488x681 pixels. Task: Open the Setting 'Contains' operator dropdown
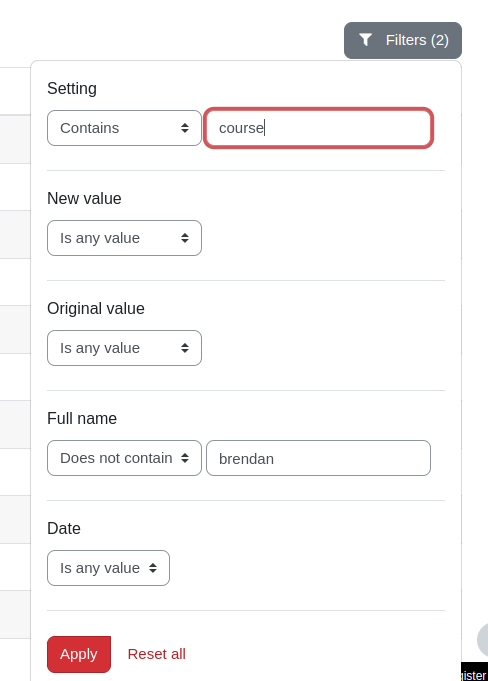click(x=124, y=128)
